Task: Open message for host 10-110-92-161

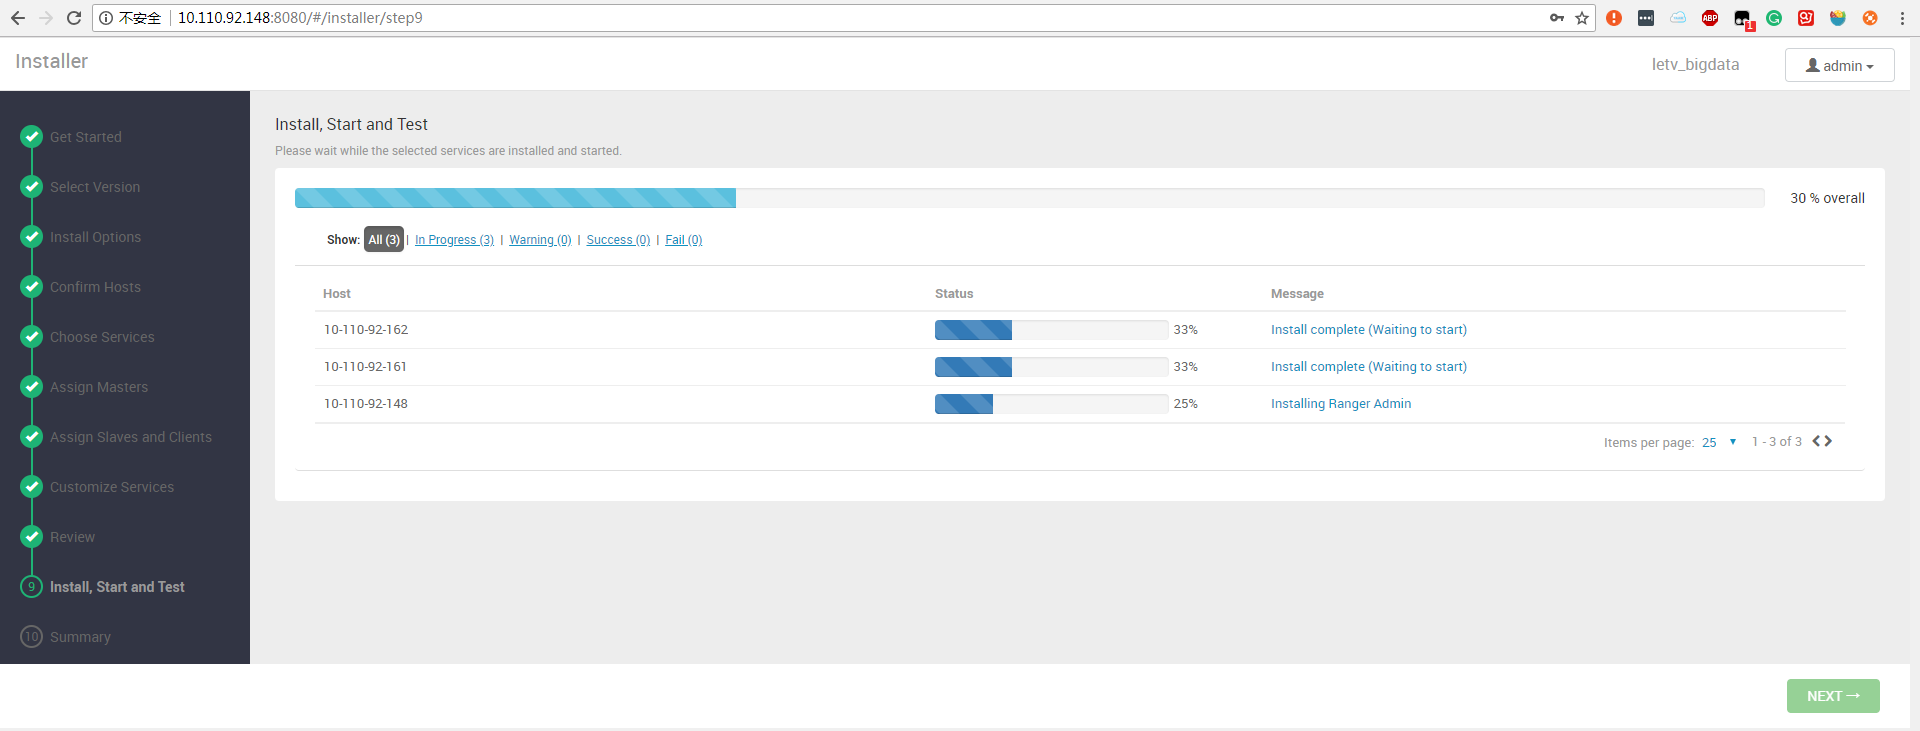Action: click(x=1369, y=366)
